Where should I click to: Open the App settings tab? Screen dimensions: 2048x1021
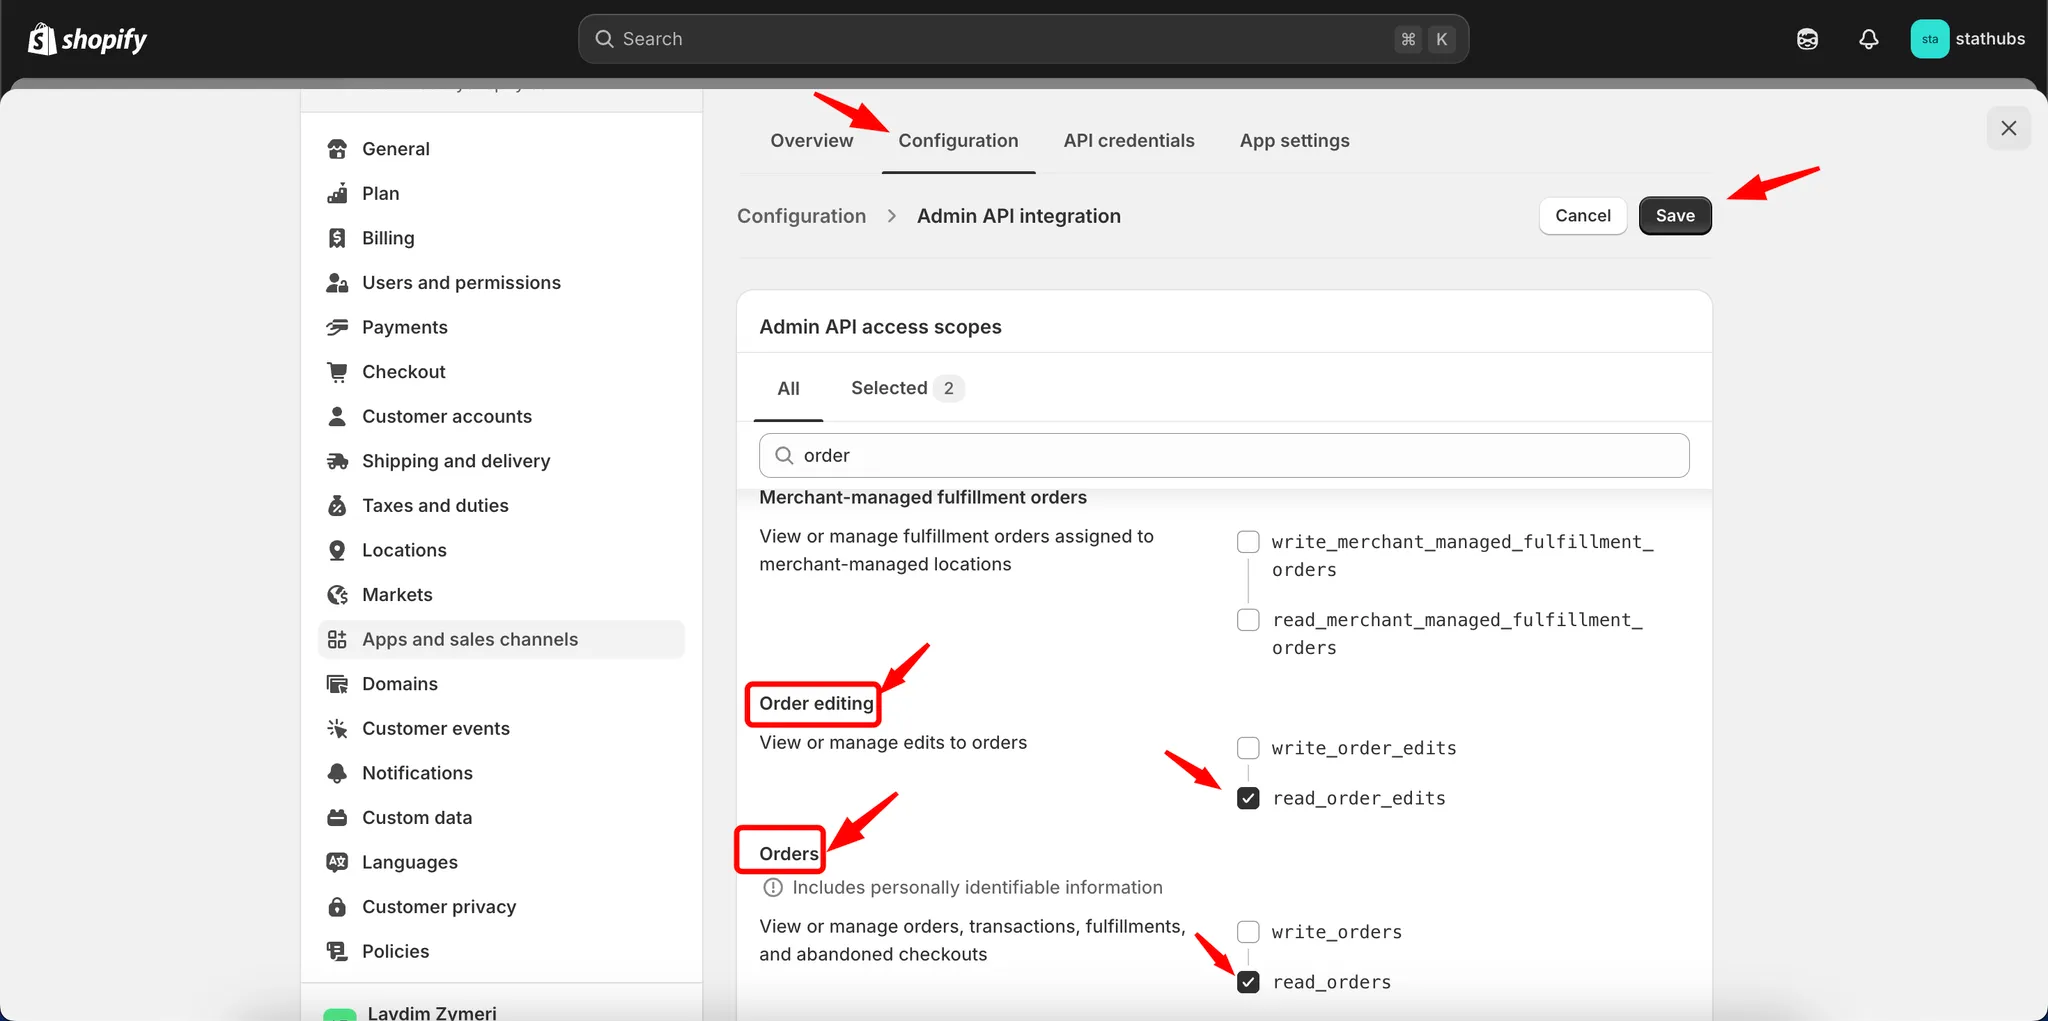(x=1294, y=141)
